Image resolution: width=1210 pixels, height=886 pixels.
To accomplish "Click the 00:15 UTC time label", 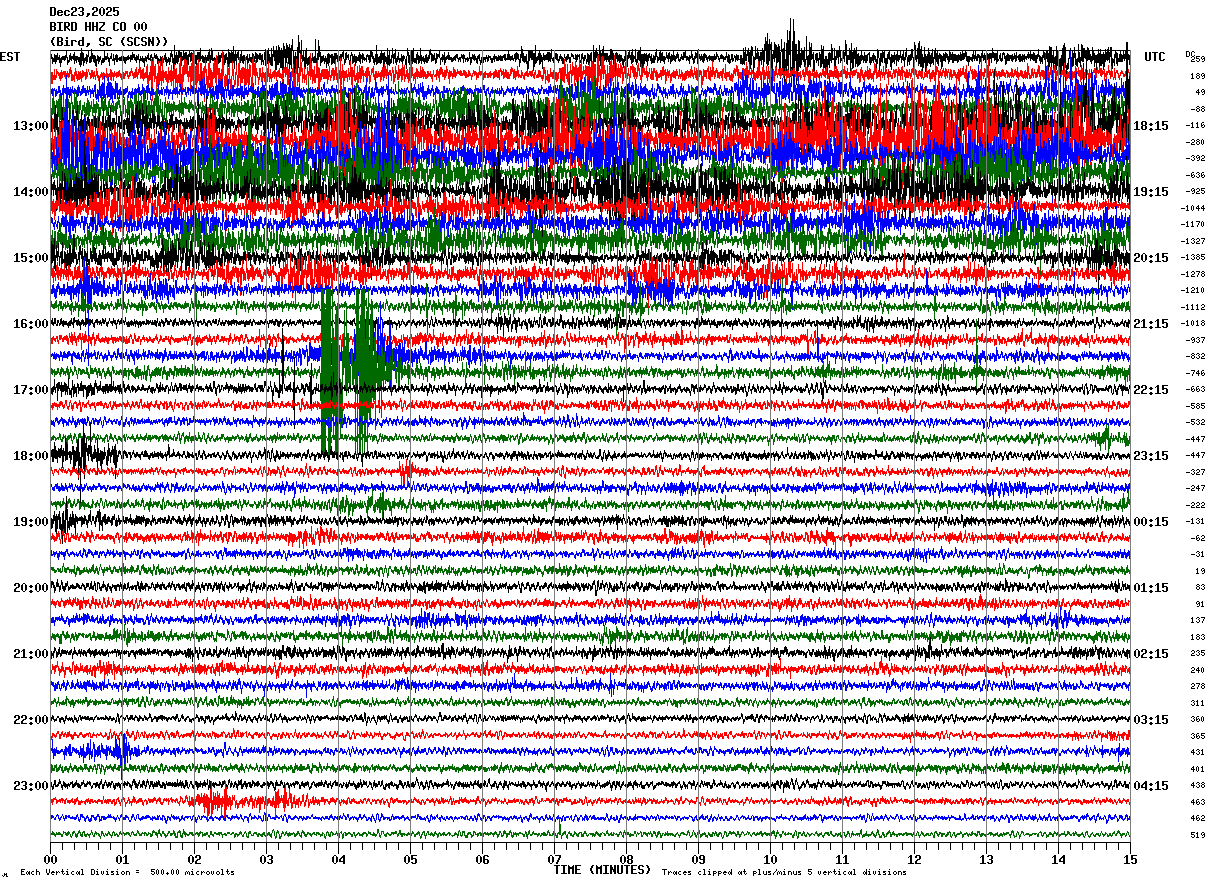I will click(1151, 522).
